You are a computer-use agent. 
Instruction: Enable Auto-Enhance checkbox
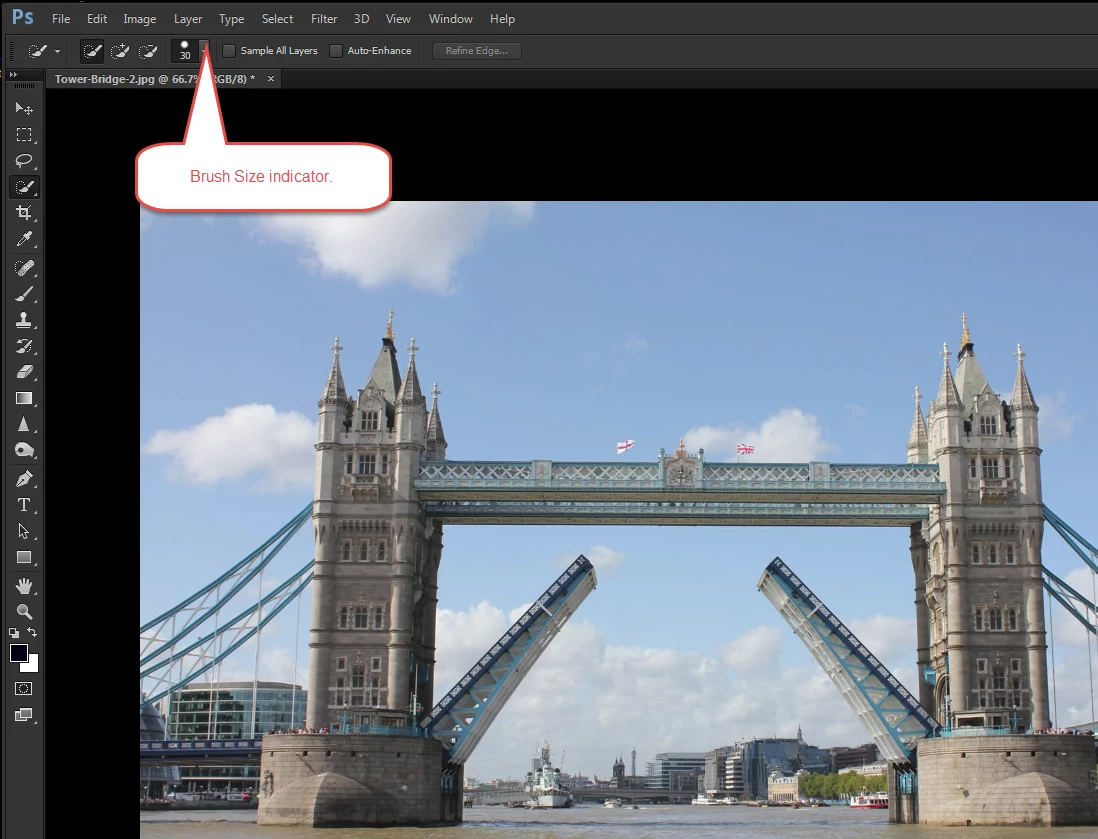tap(336, 50)
